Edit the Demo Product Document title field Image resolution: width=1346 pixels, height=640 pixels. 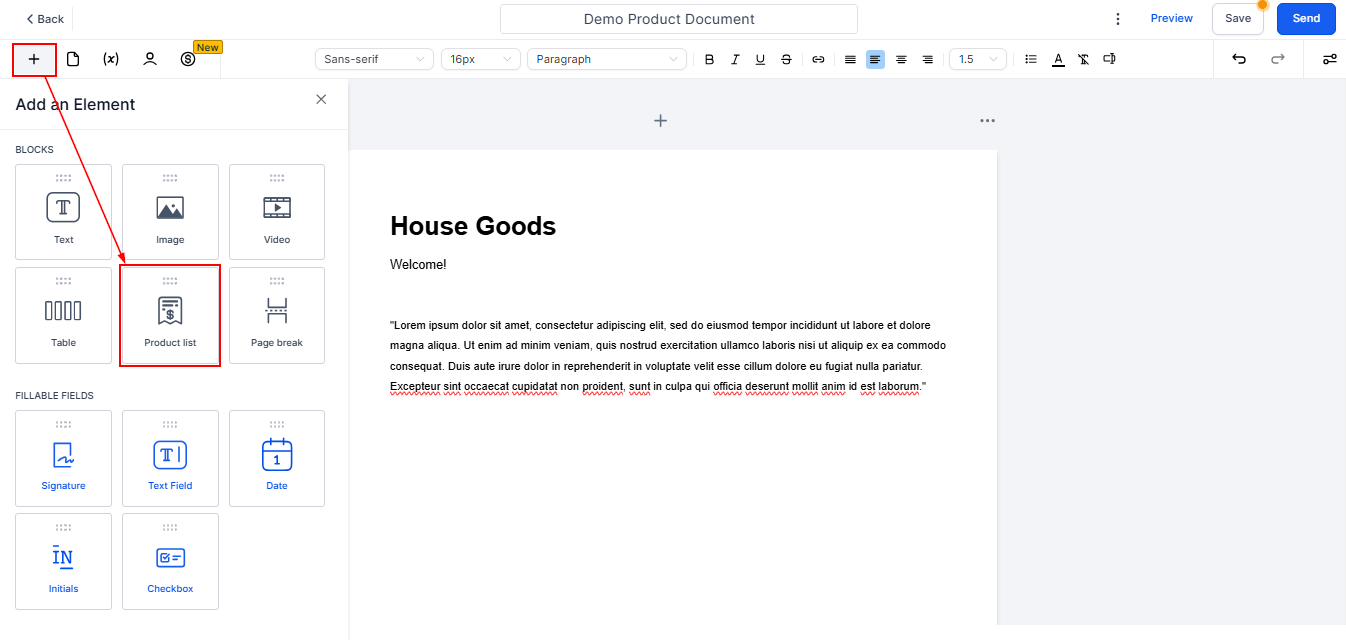(x=679, y=19)
